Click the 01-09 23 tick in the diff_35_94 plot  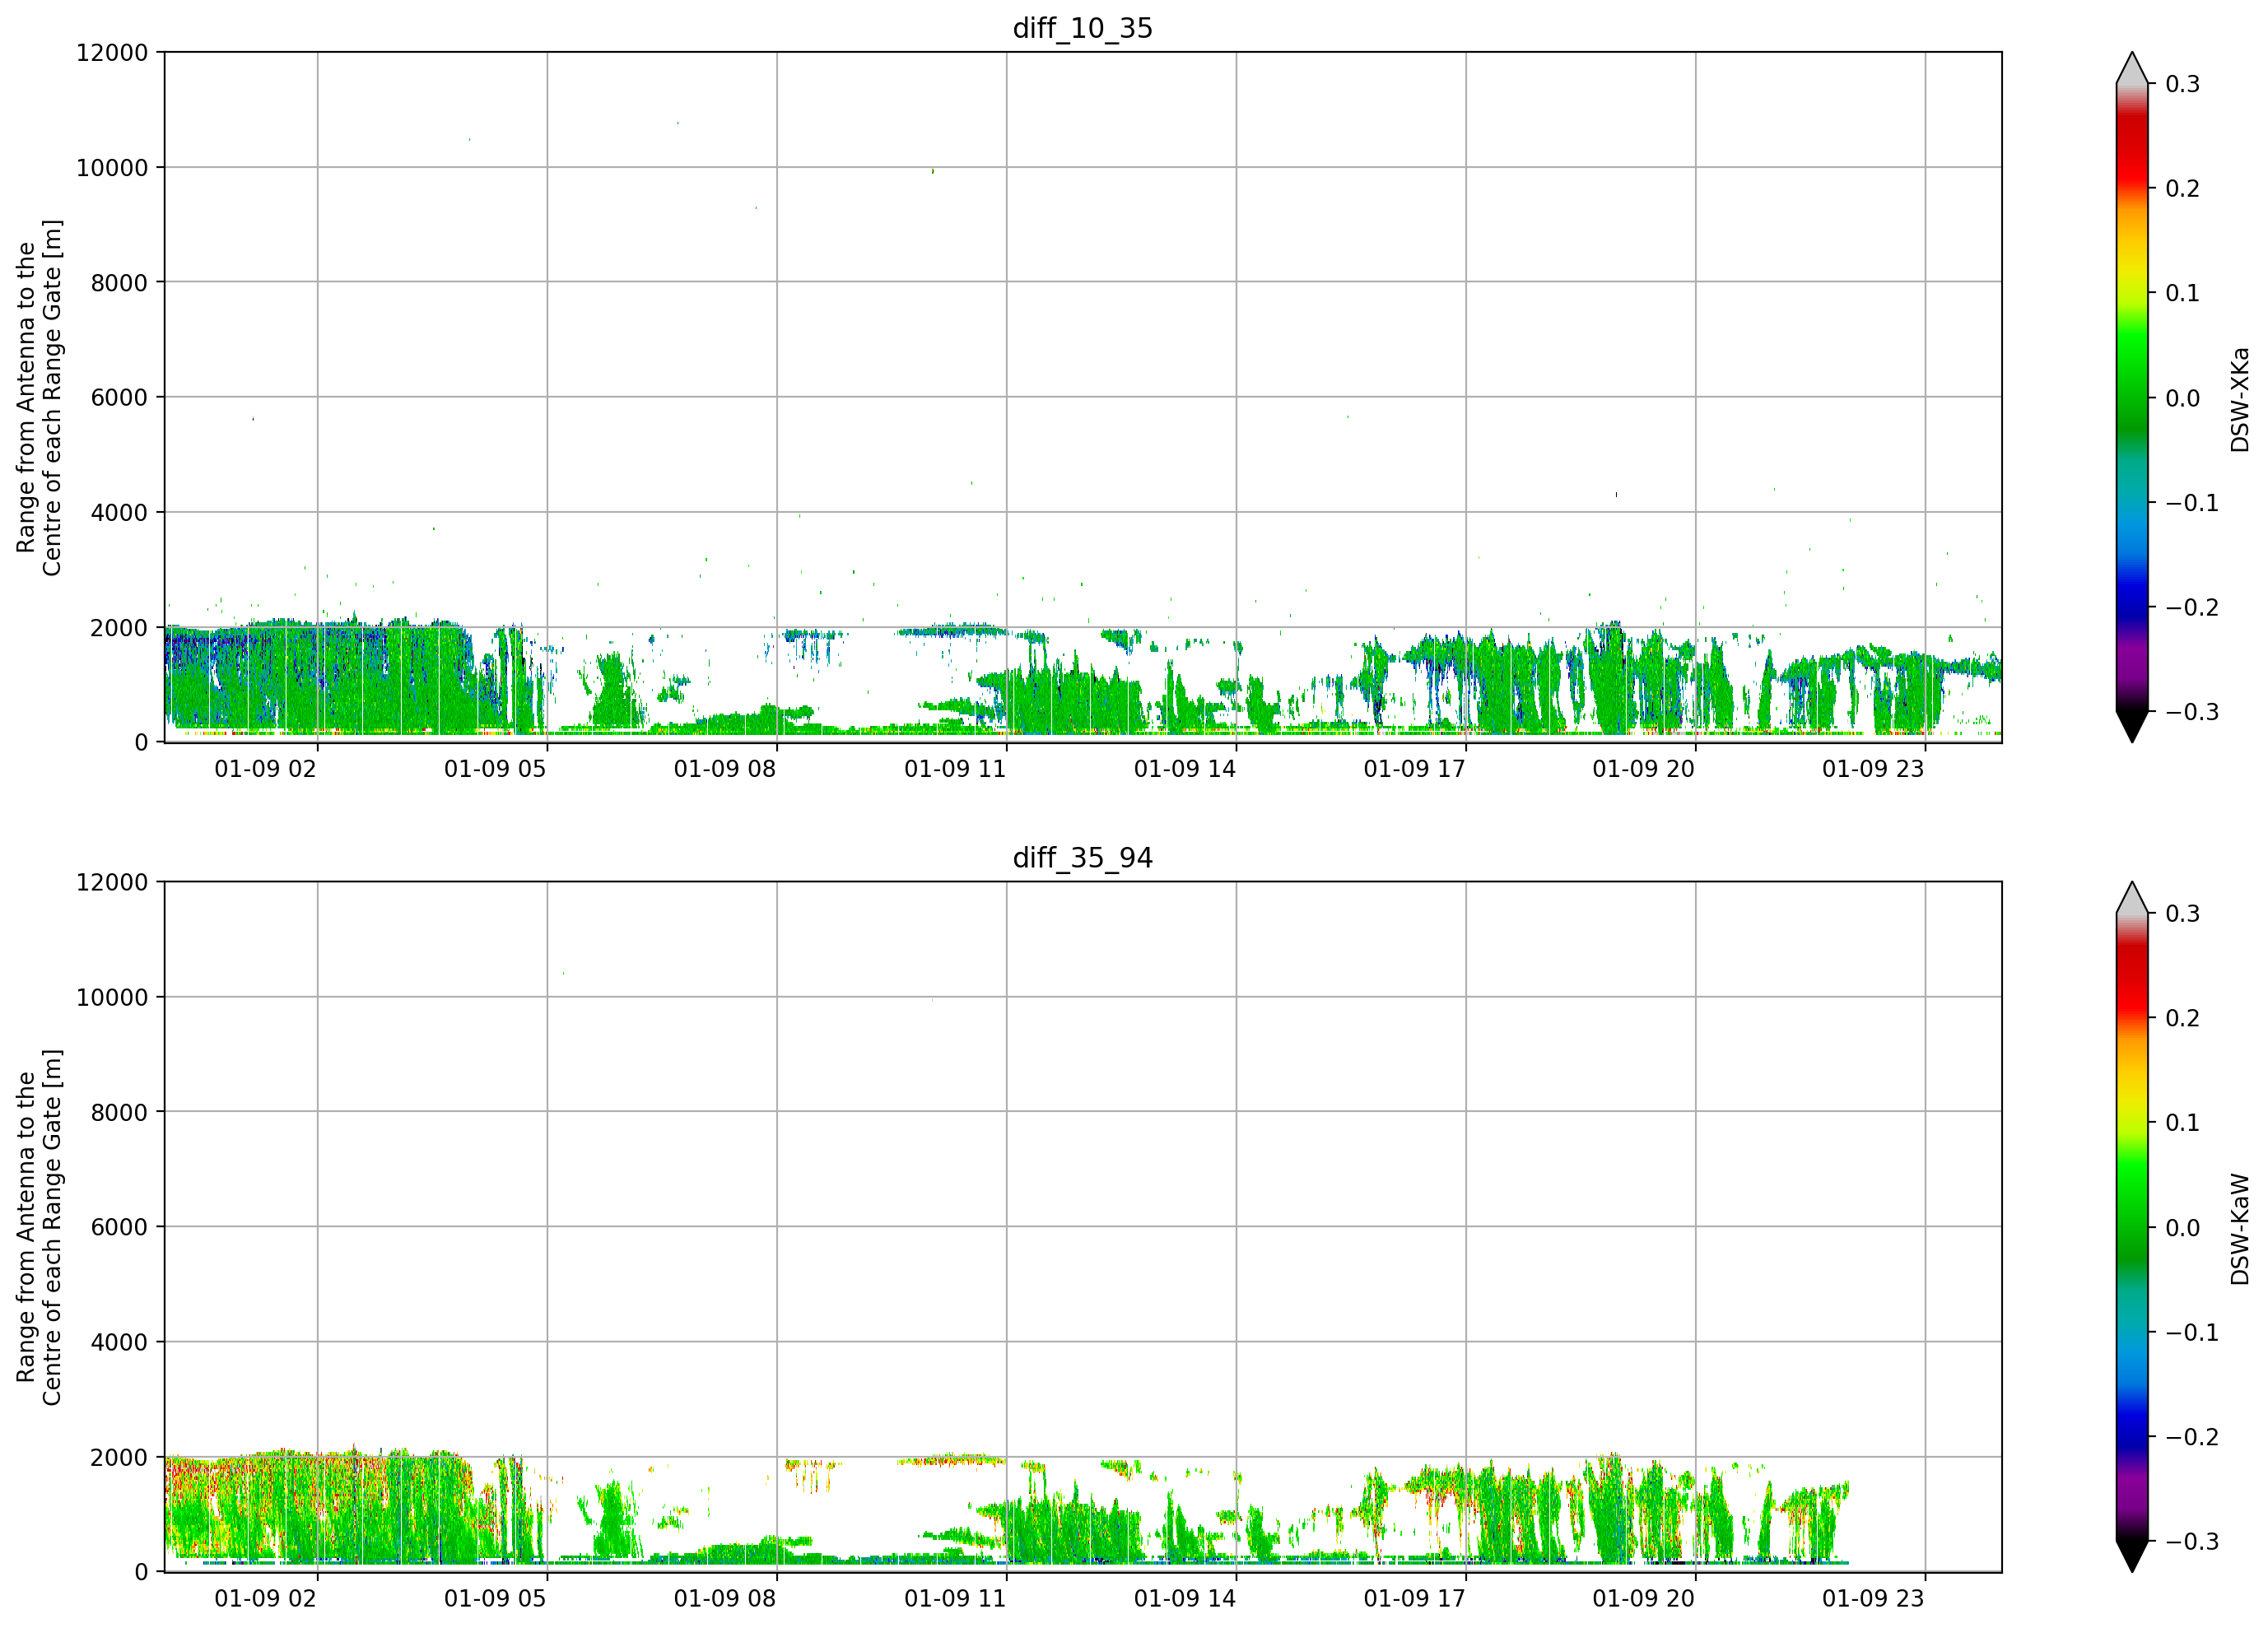tap(1873, 1599)
